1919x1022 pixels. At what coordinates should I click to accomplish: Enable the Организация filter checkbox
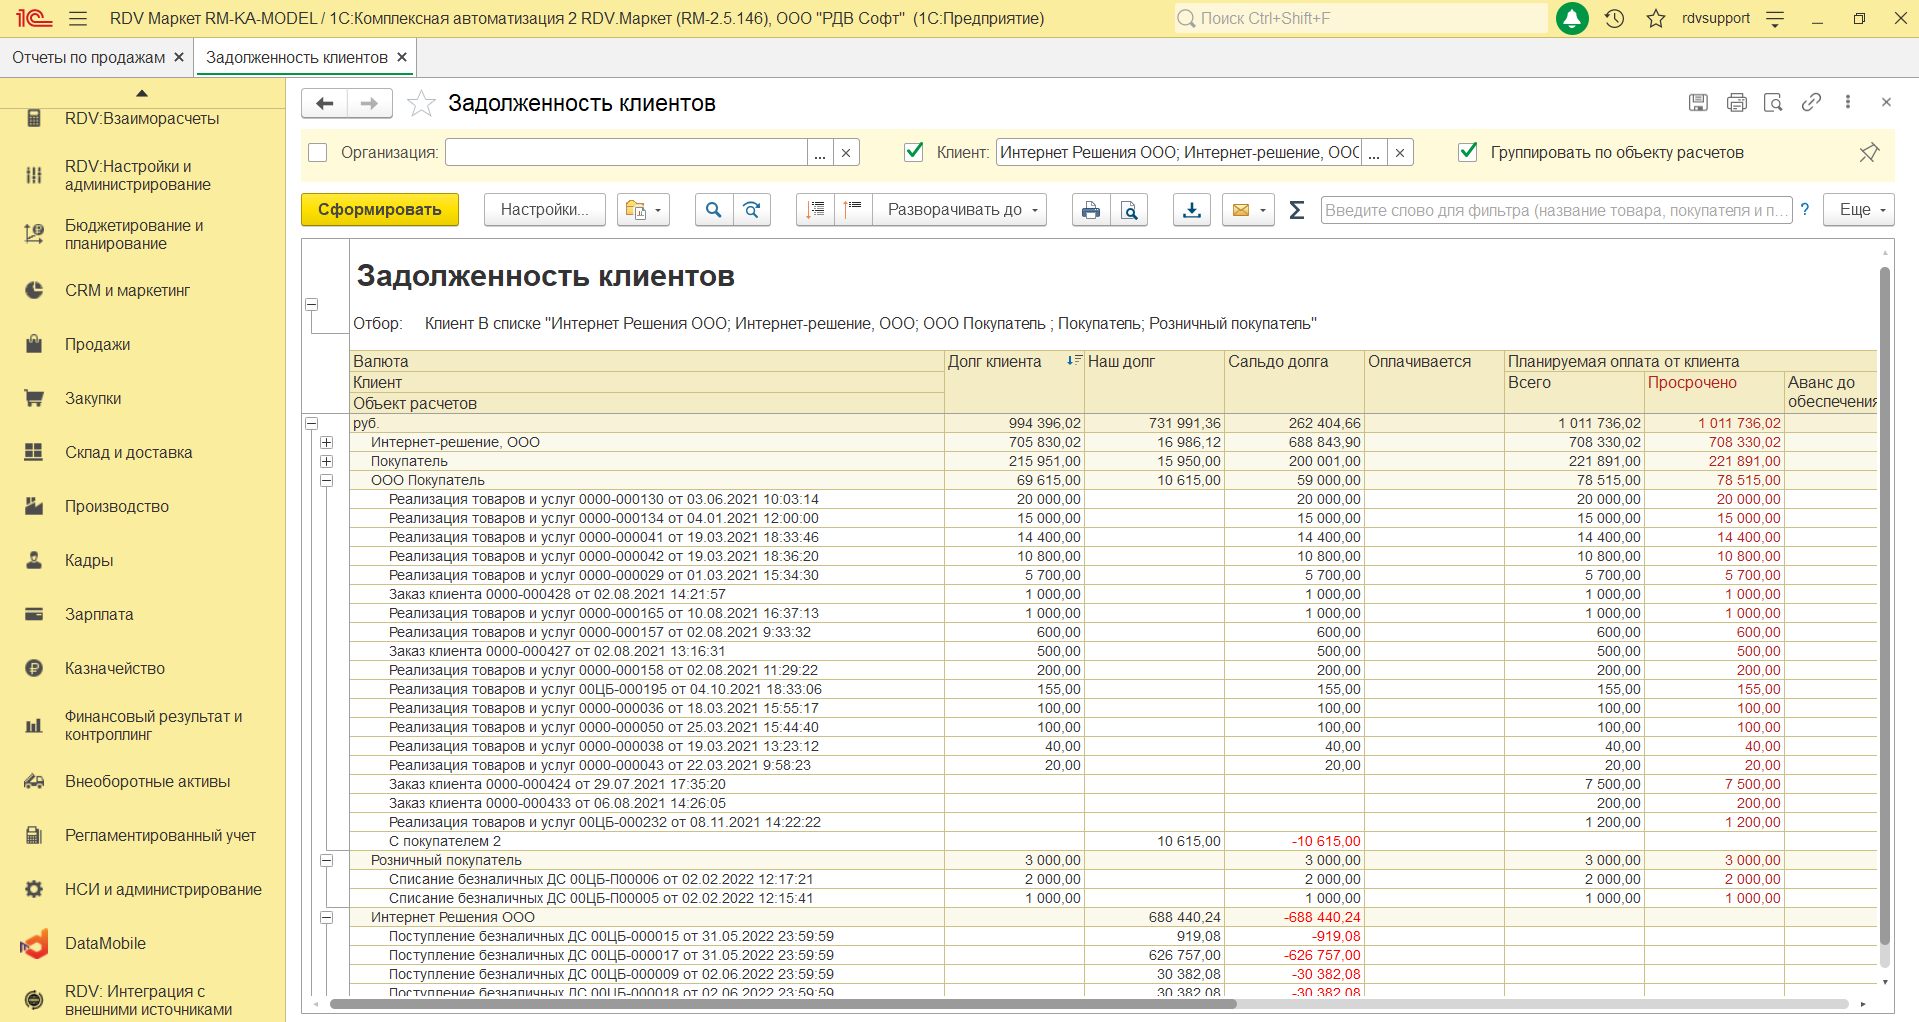coord(318,153)
